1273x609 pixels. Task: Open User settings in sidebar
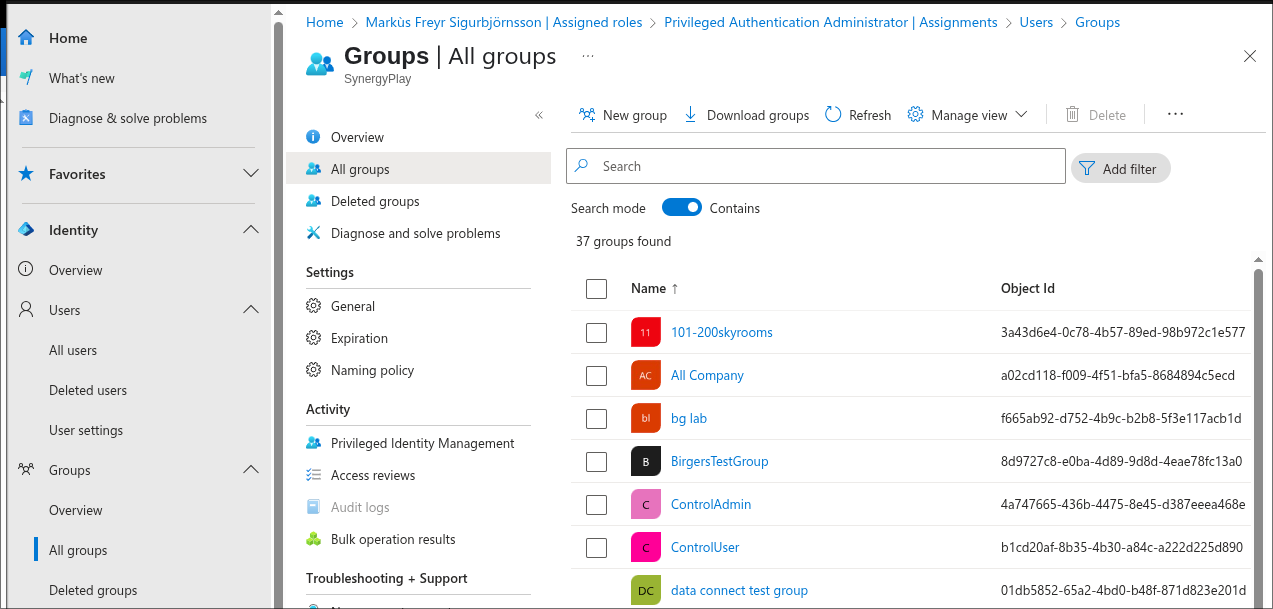click(86, 430)
